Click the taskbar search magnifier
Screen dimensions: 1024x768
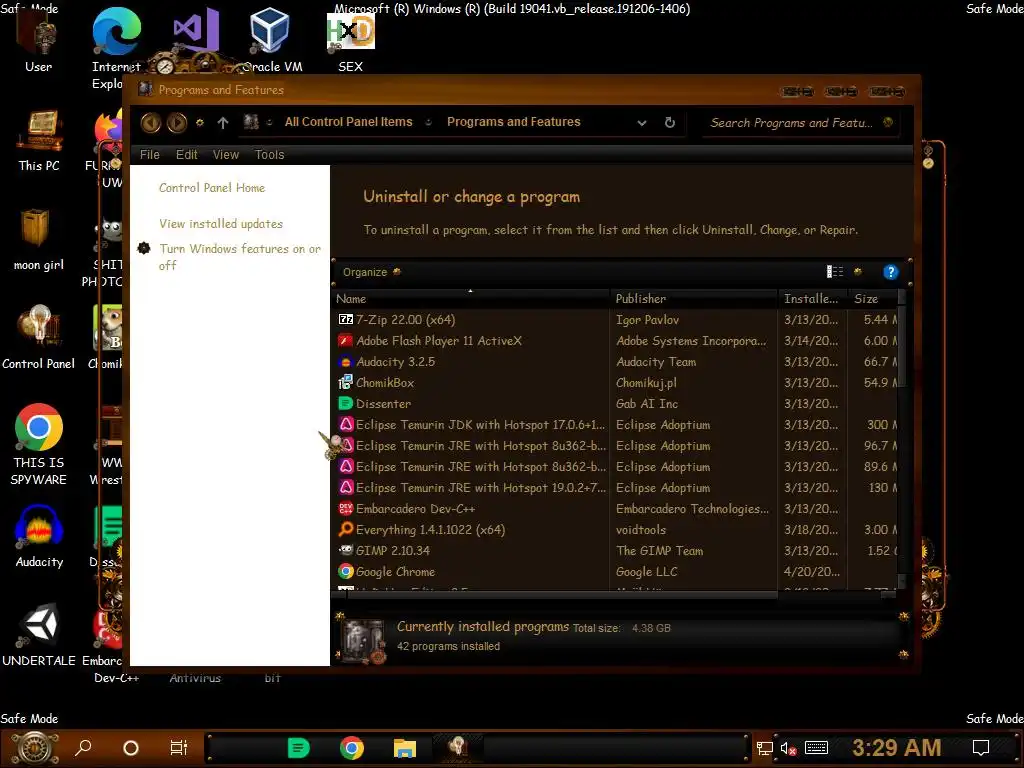click(x=84, y=747)
